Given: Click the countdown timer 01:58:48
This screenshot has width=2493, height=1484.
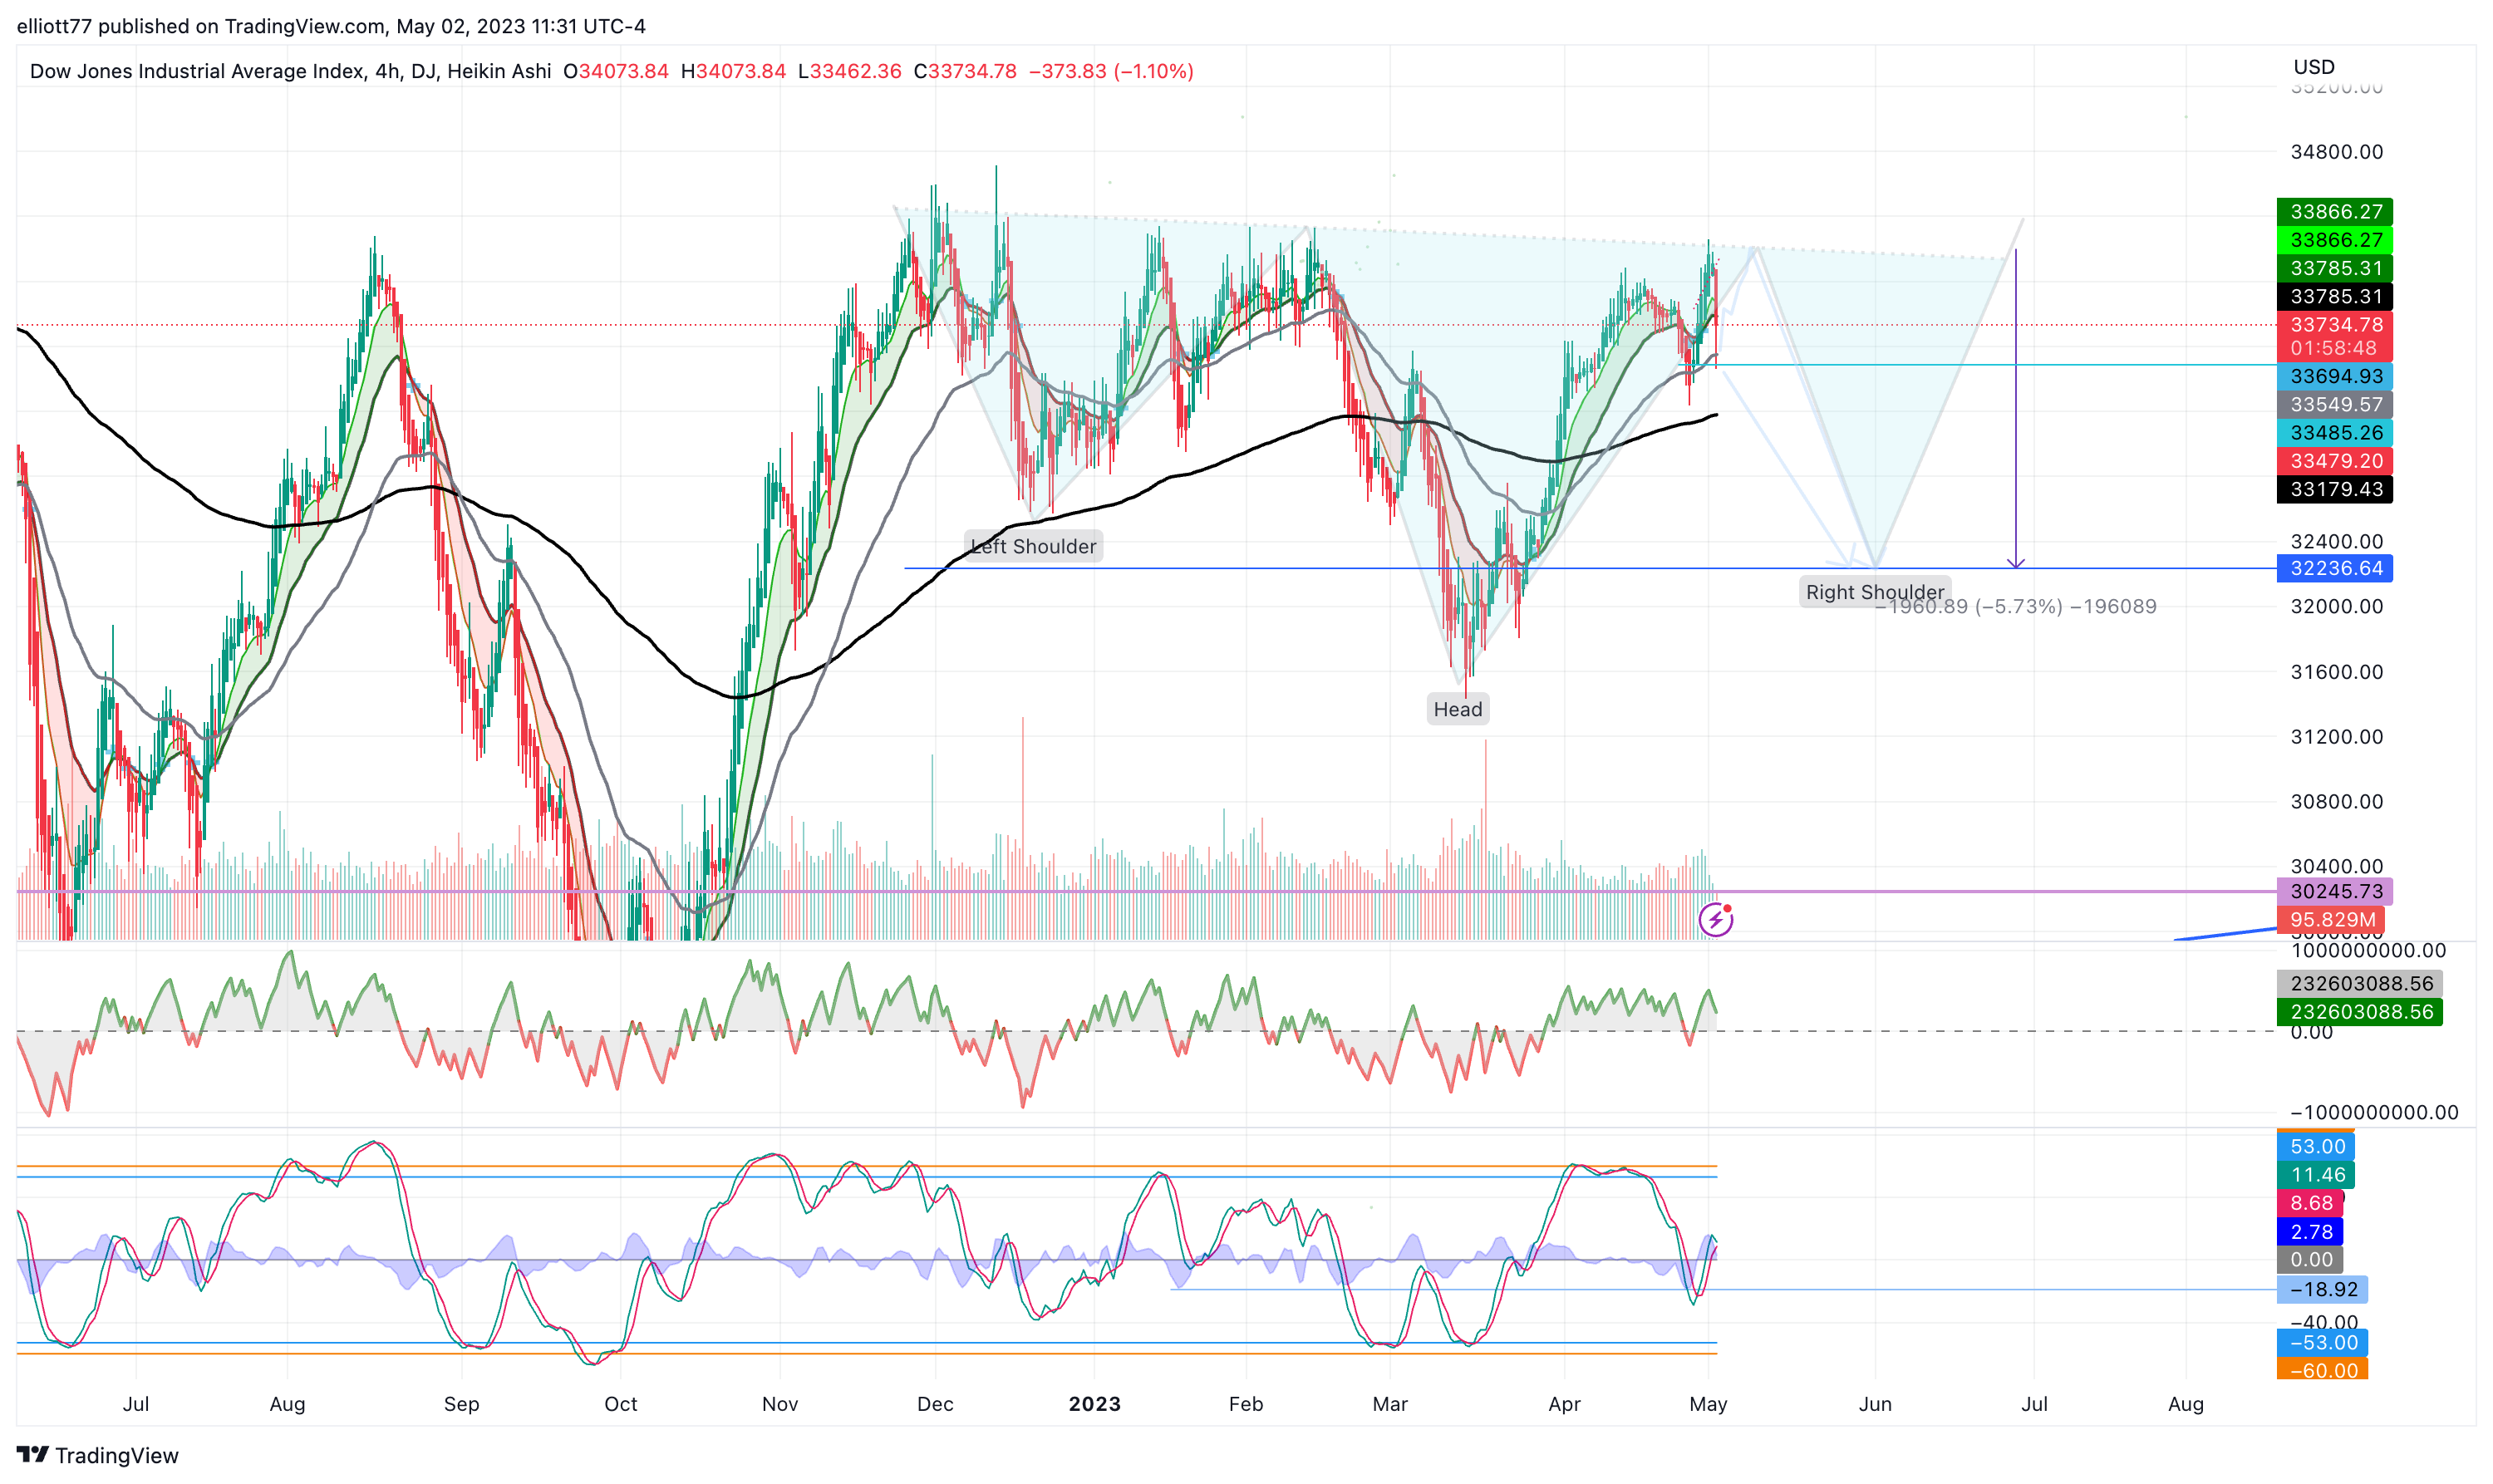Looking at the screenshot, I should coord(2334,348).
